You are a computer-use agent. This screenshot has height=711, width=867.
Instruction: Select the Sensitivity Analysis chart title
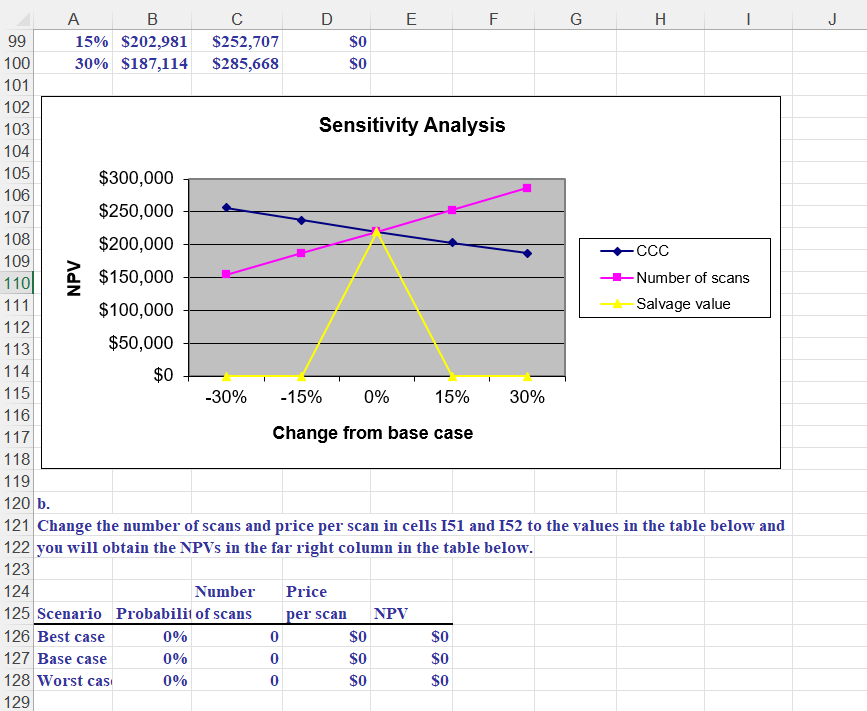[411, 125]
